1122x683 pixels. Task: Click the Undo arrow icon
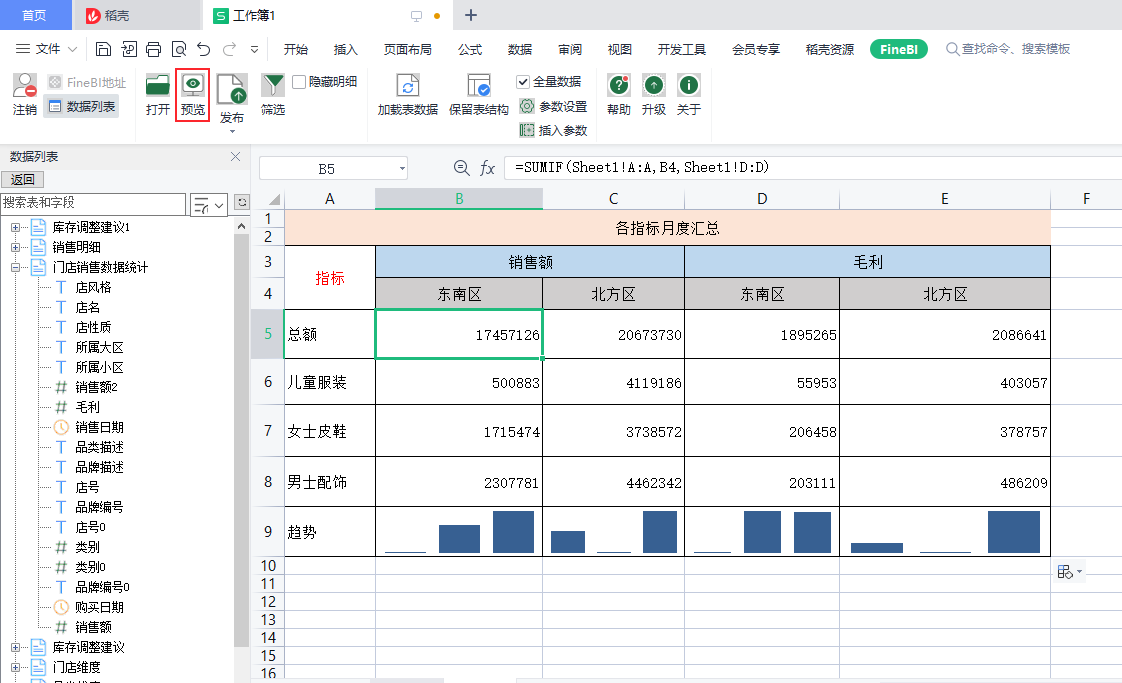pyautogui.click(x=204, y=49)
